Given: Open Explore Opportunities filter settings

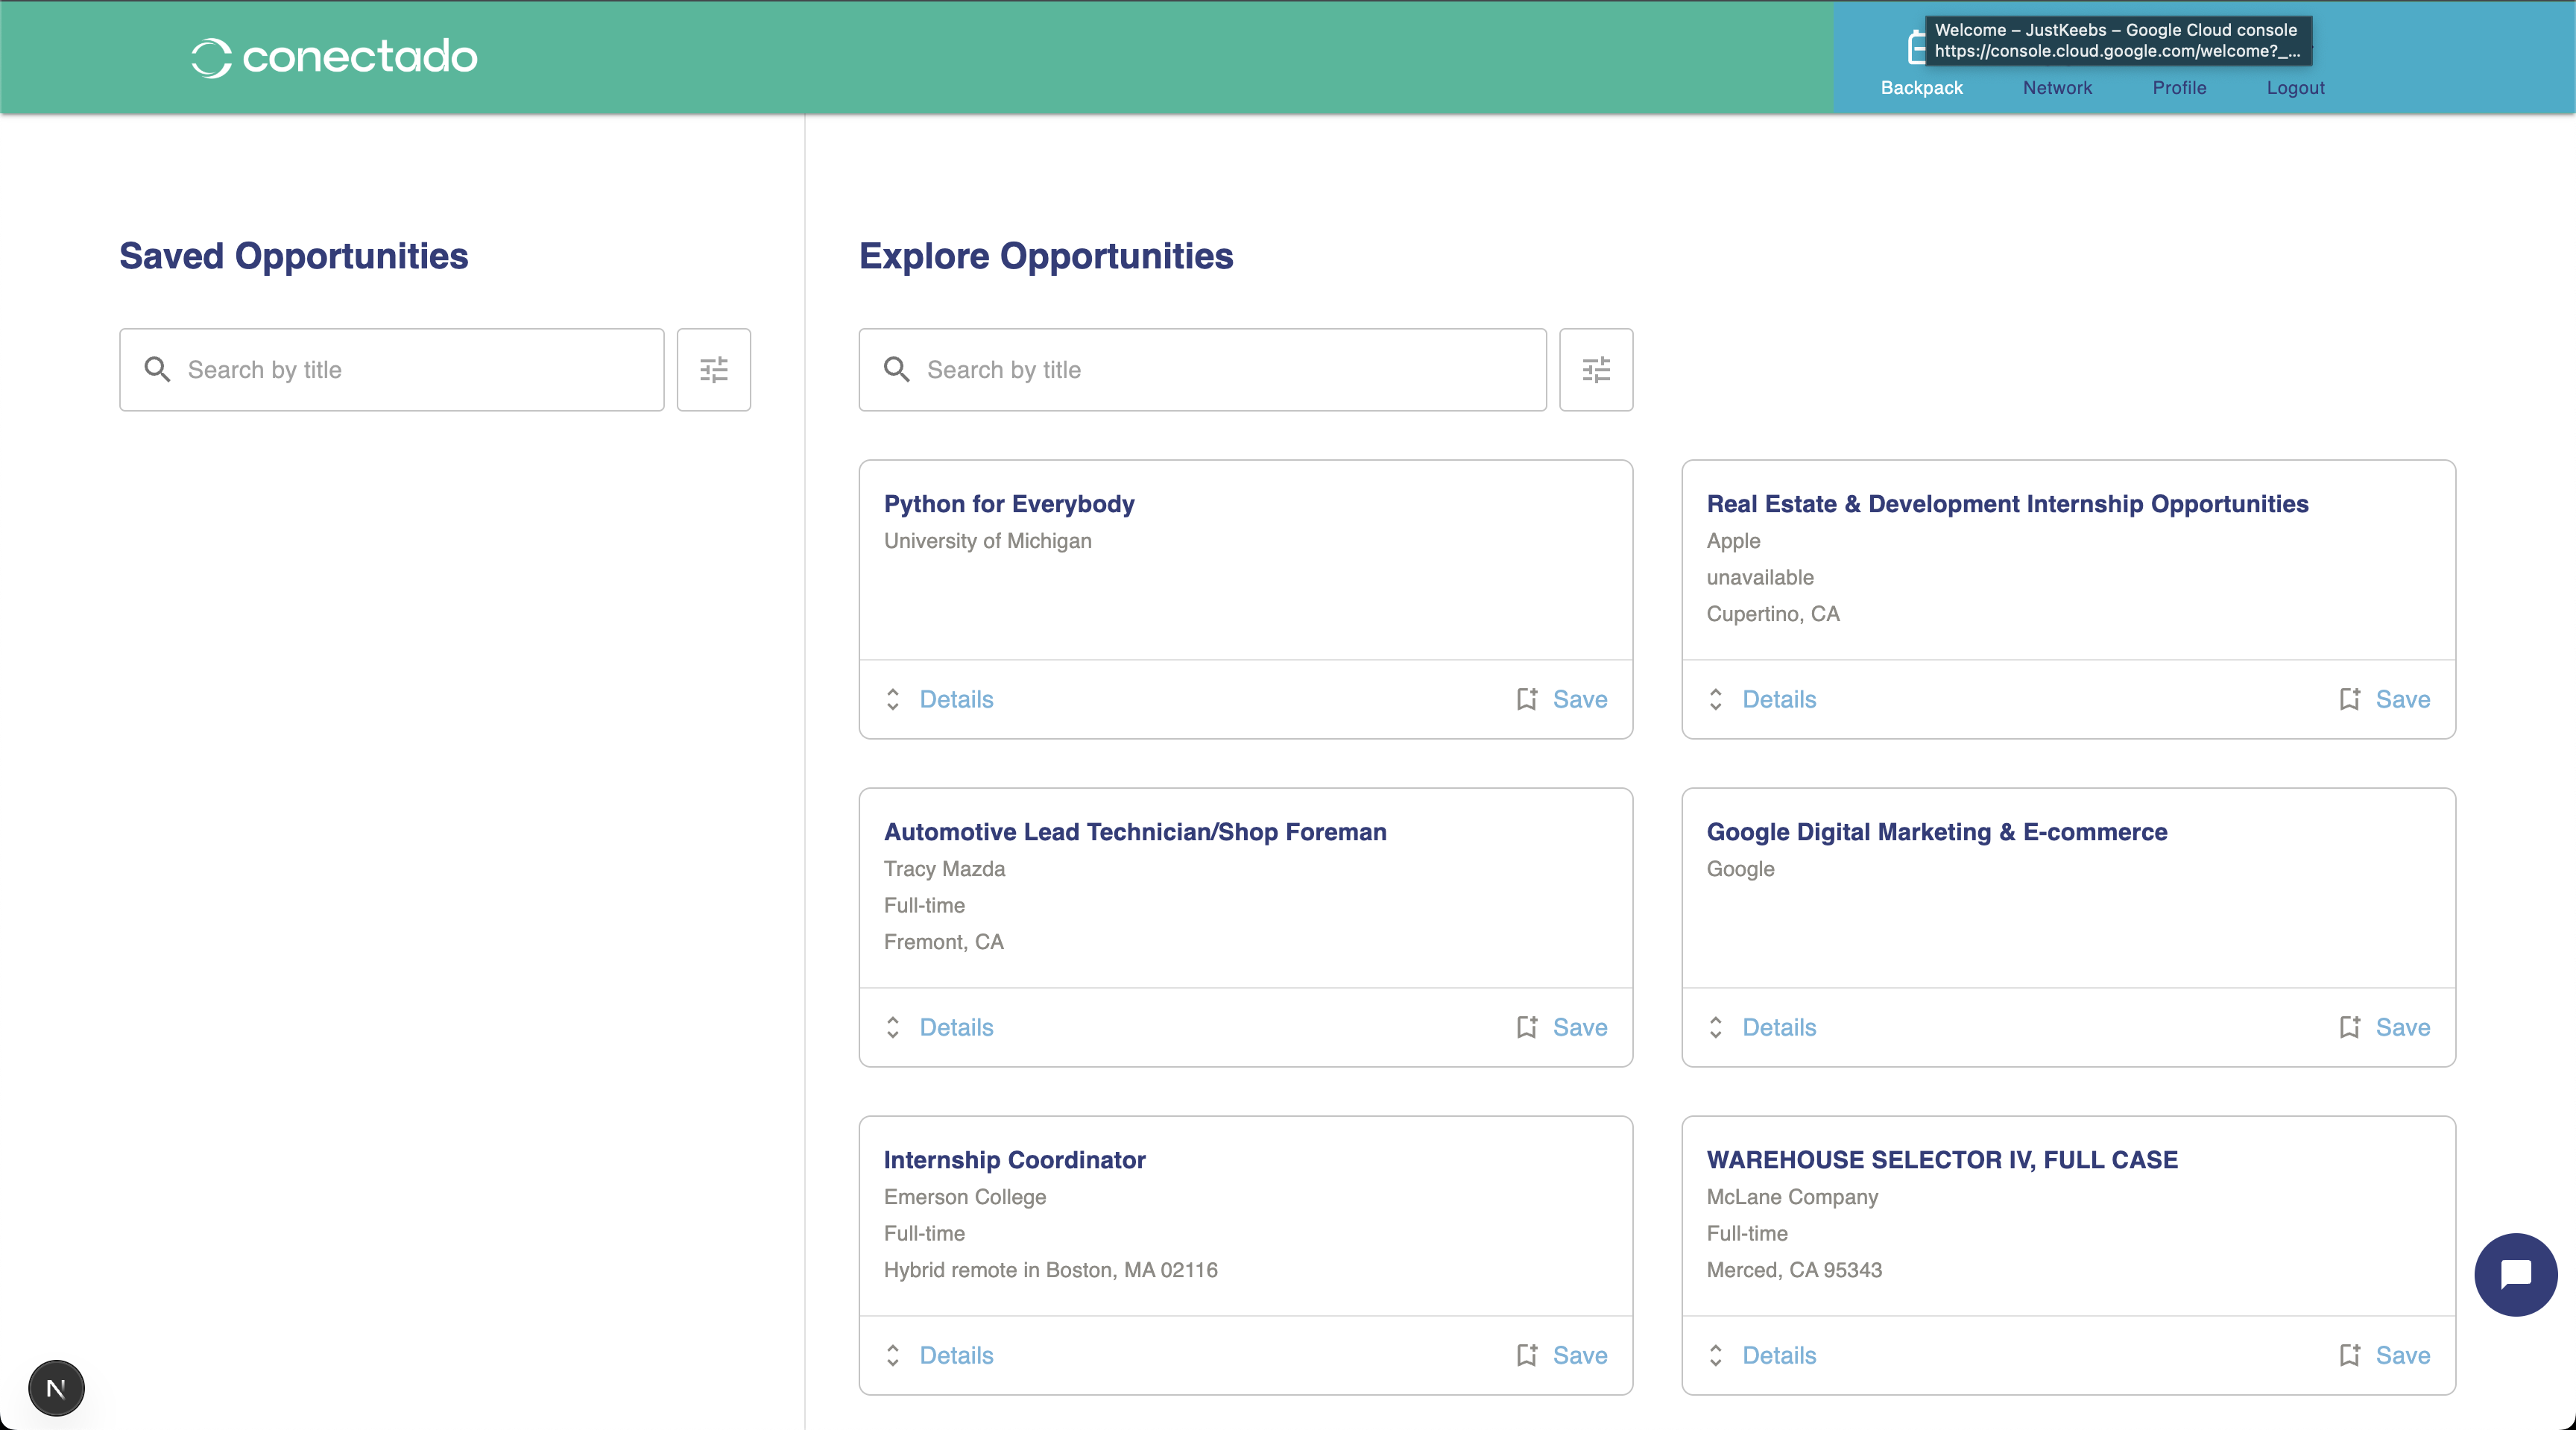Looking at the screenshot, I should point(1595,370).
